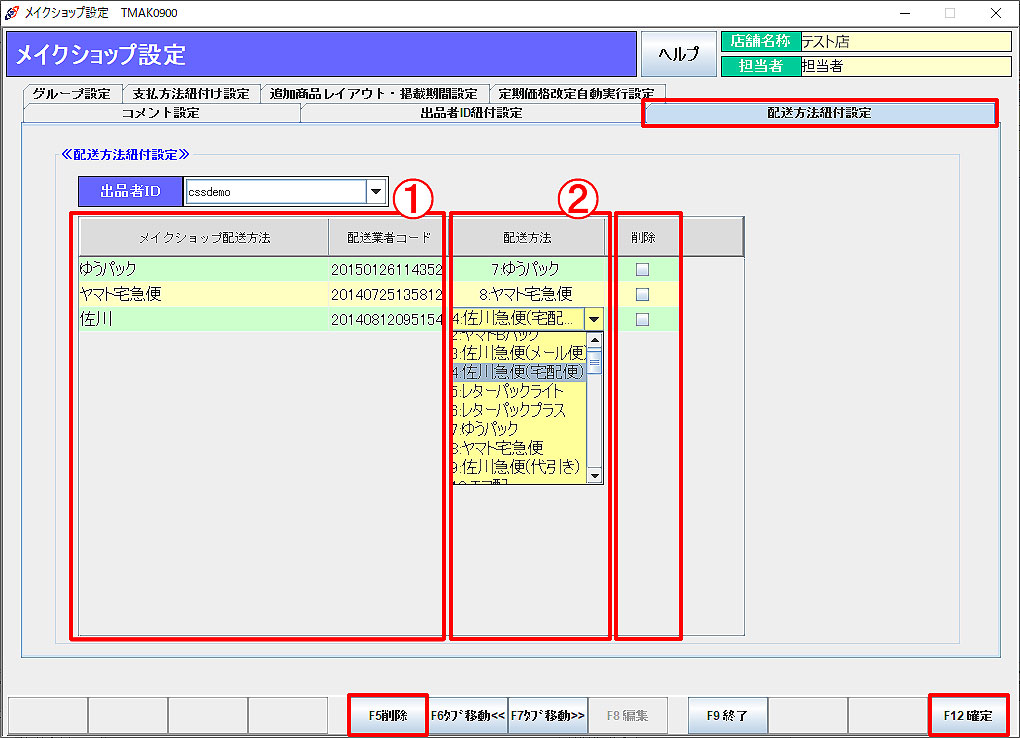Select the ヤマト宅急便 cell in first column
The width and height of the screenshot is (1020, 738).
(204, 294)
